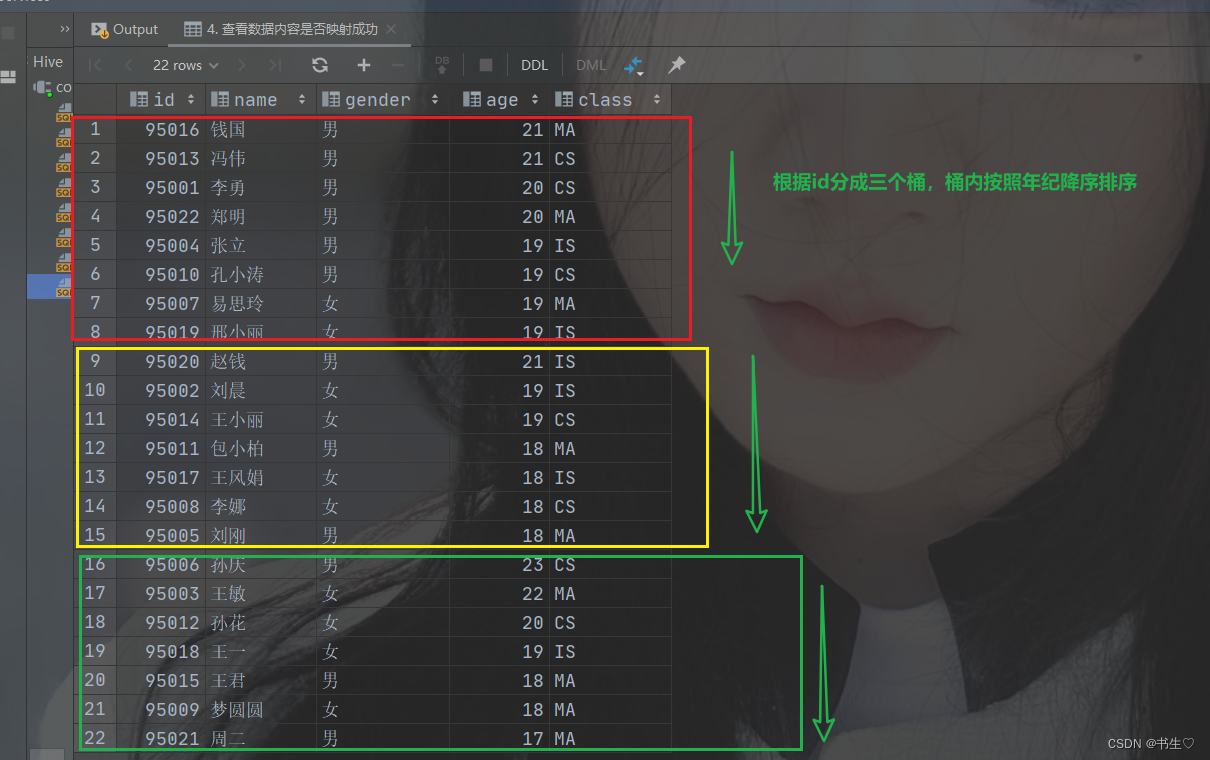This screenshot has width=1210, height=760.
Task: Click the name cell 梦圆圆
Action: (x=261, y=709)
